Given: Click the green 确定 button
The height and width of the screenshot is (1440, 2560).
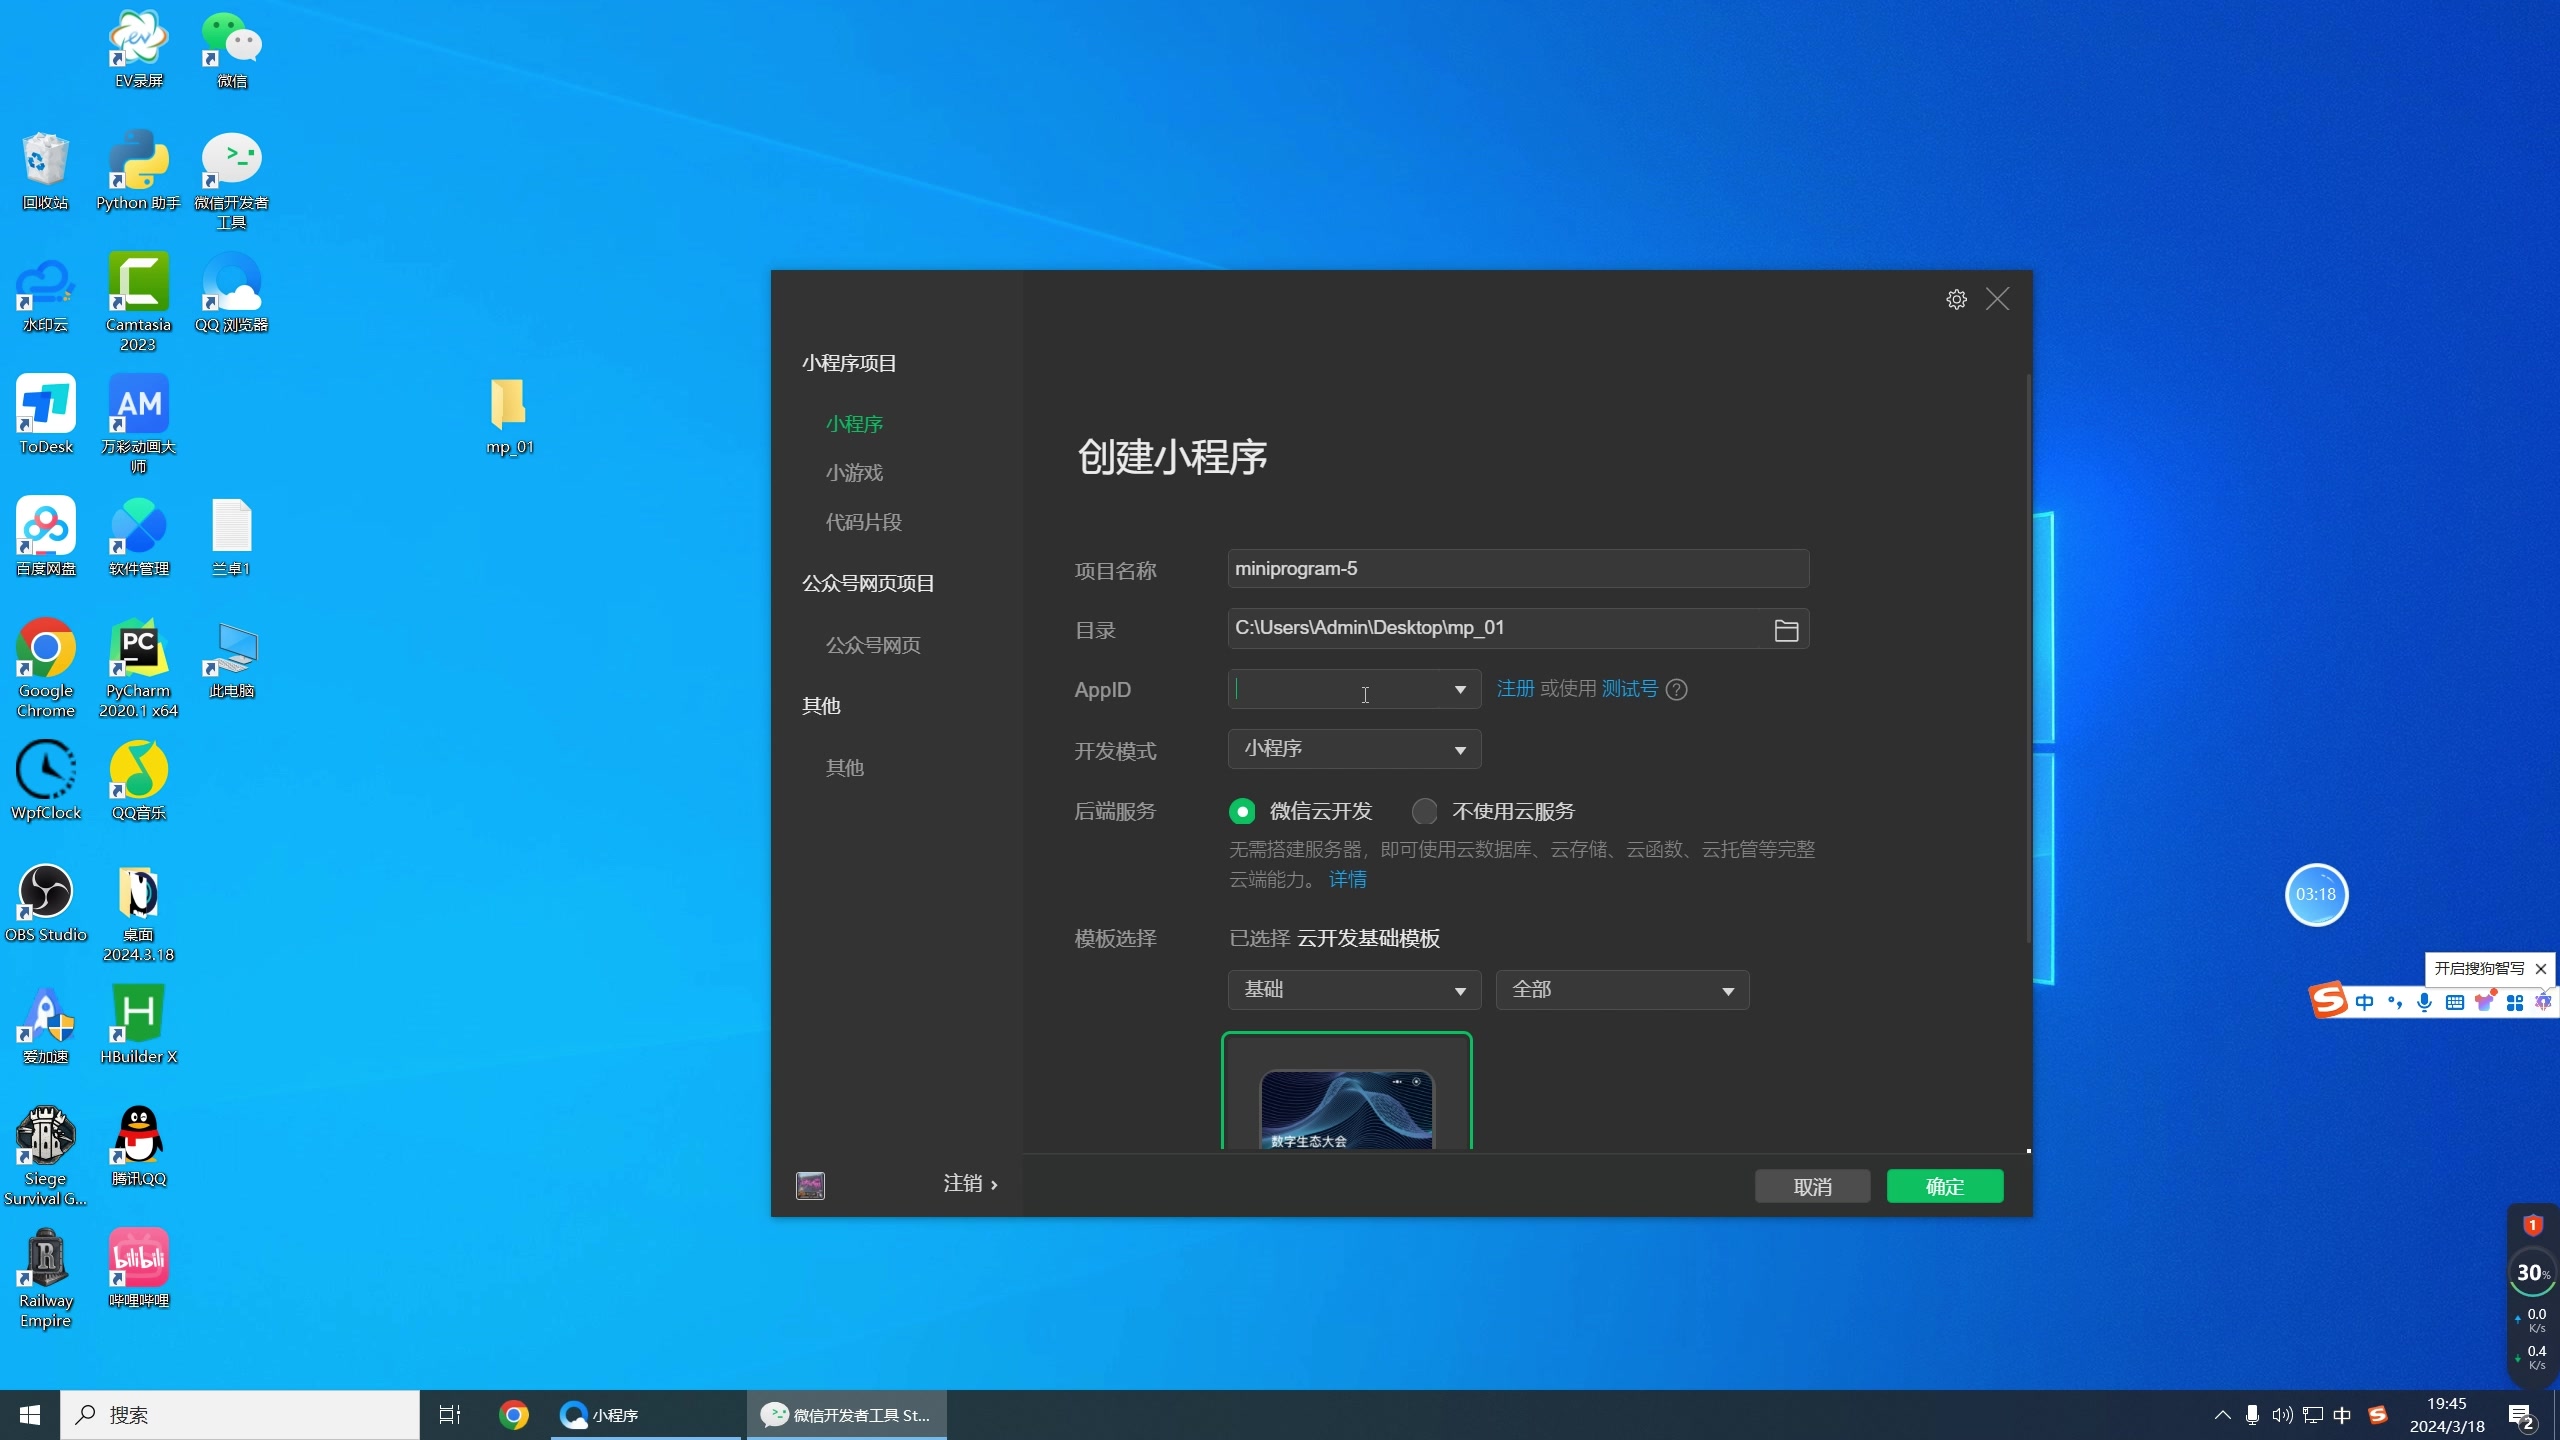Looking at the screenshot, I should (x=1944, y=1187).
